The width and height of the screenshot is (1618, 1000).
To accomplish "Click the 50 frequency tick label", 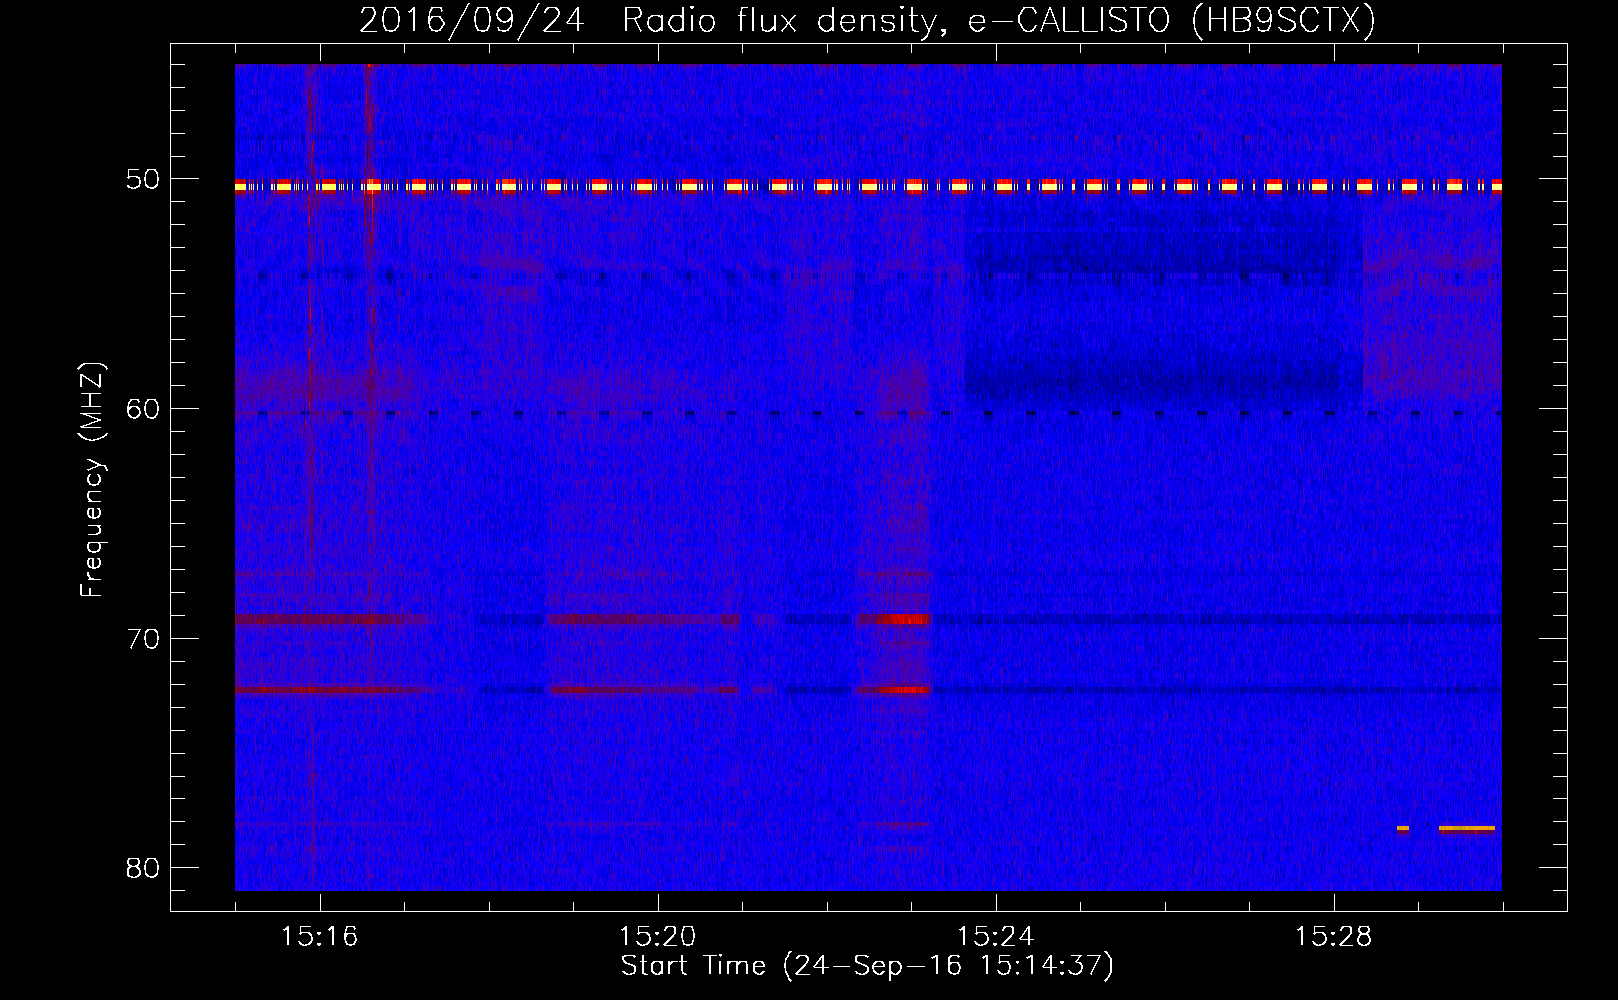I will click(x=143, y=179).
